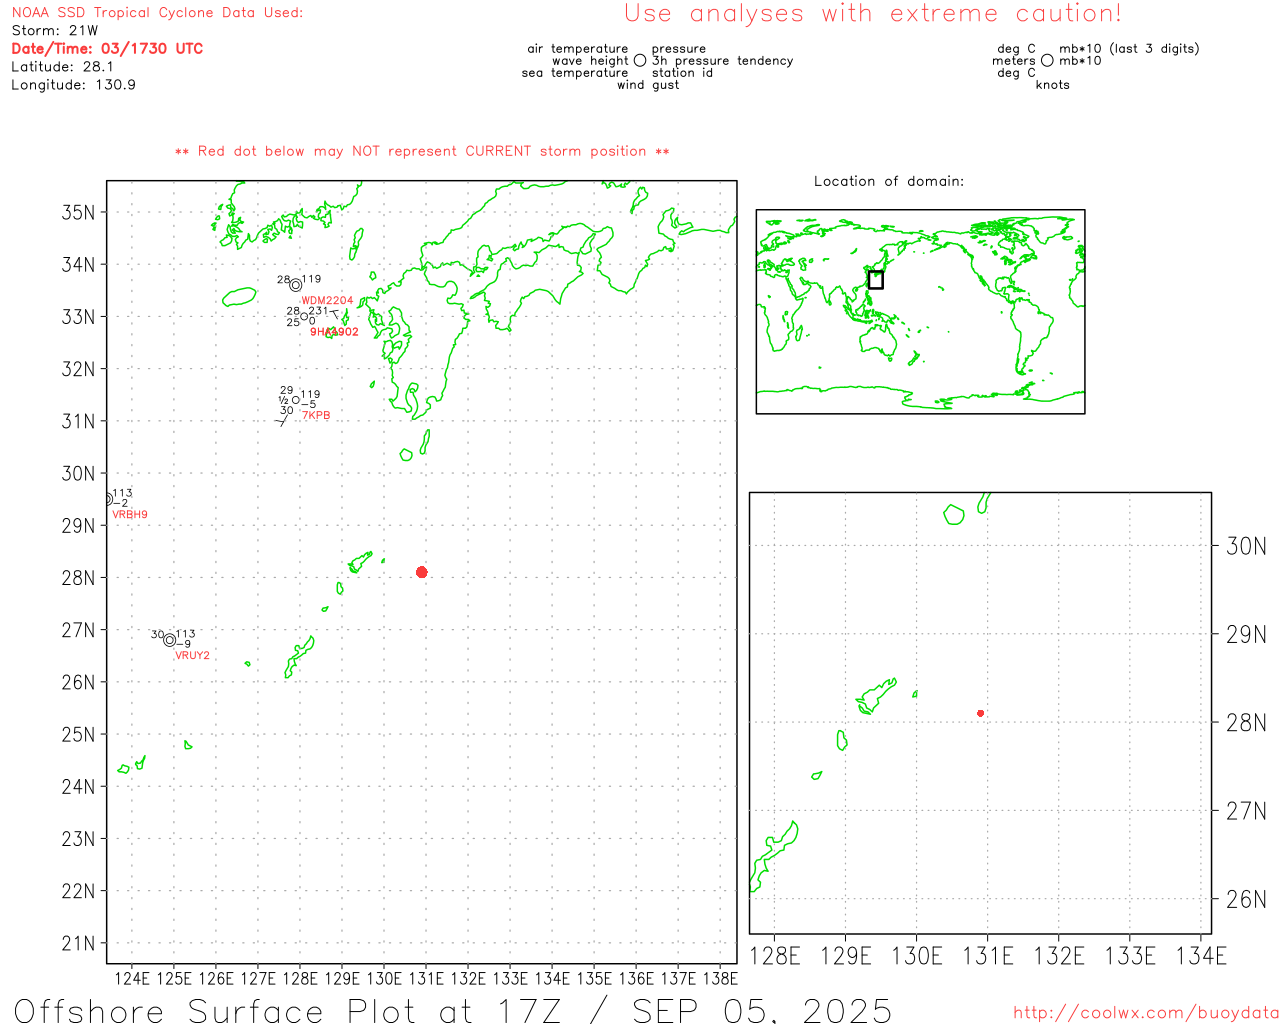Click station id label WDM2204

pyautogui.click(x=328, y=300)
